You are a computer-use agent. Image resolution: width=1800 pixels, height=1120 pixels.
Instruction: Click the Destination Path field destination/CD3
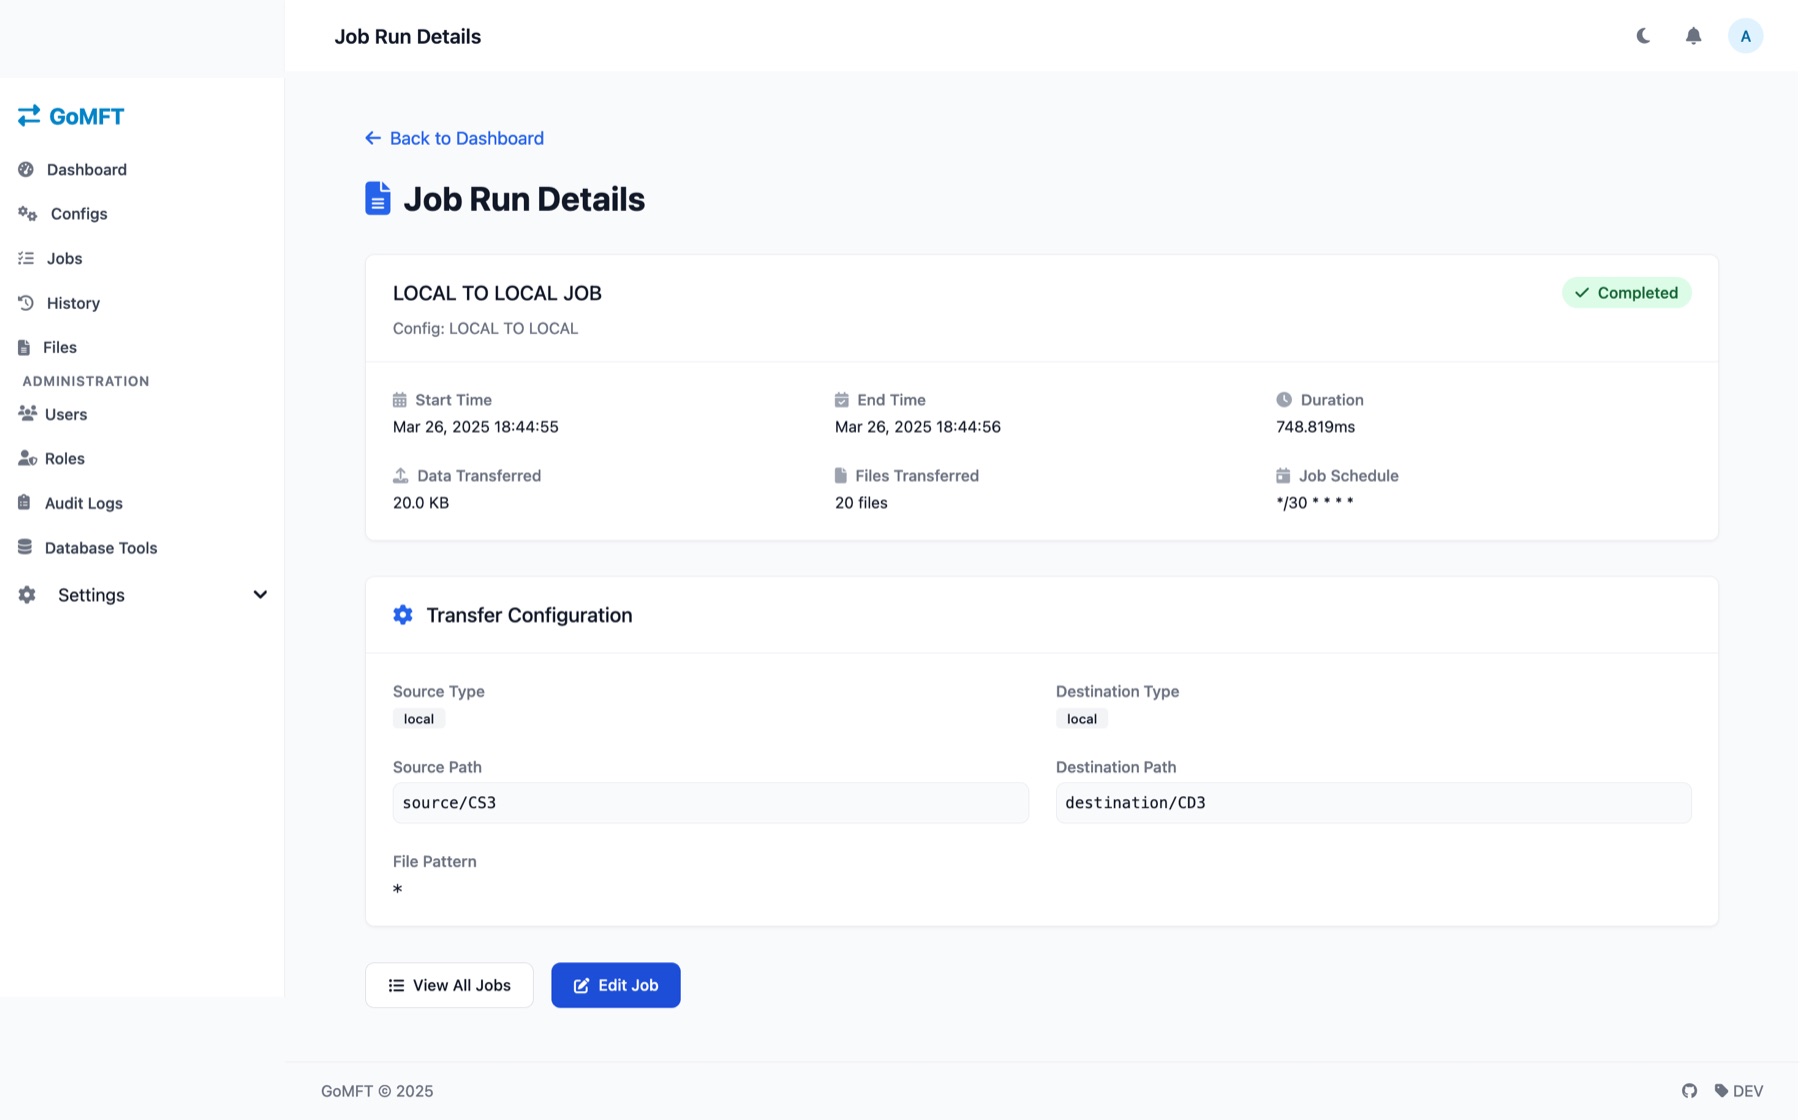tap(1374, 803)
